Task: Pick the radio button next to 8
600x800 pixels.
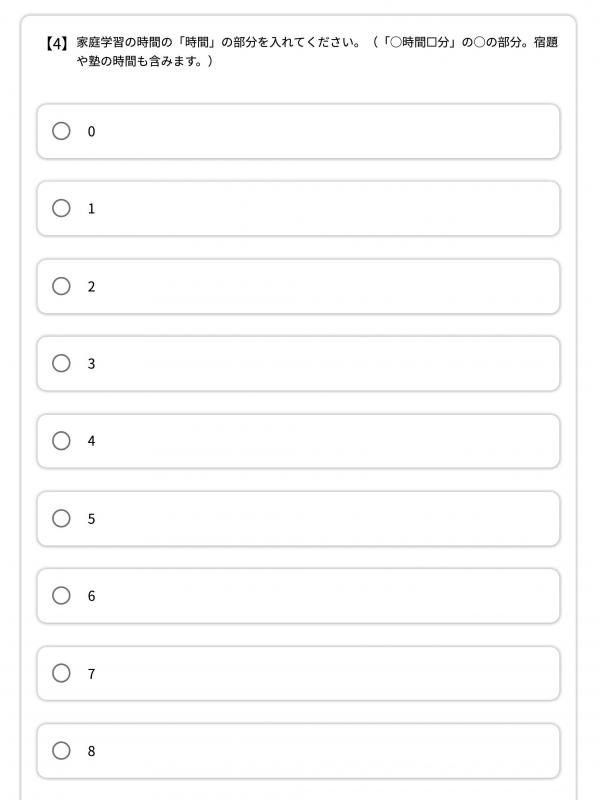Action: tap(61, 750)
